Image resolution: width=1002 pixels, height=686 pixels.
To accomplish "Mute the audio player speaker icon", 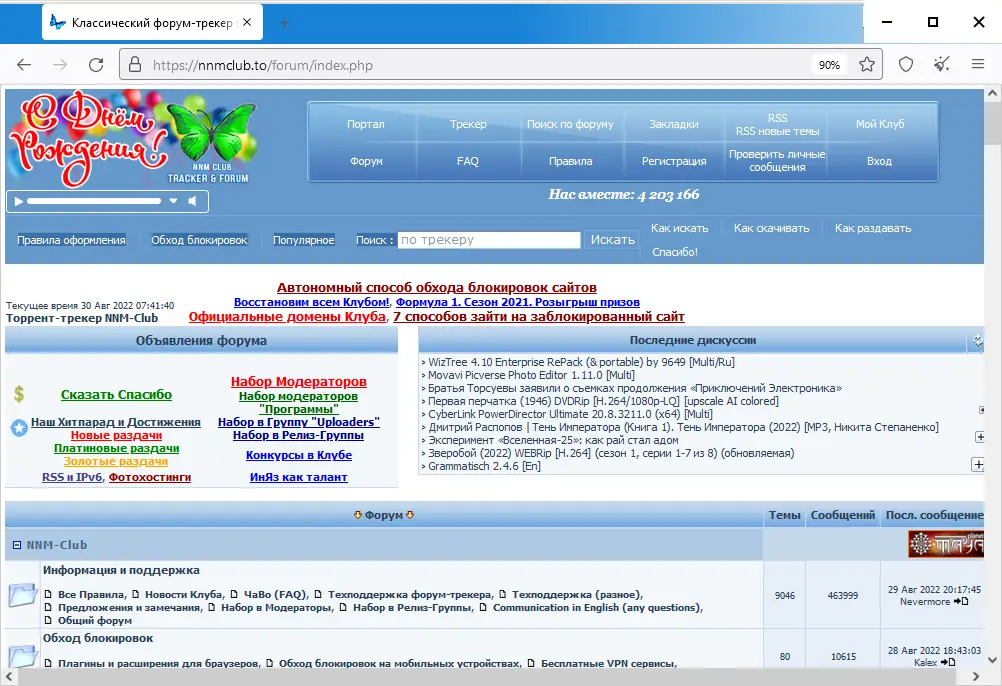I will (x=192, y=201).
